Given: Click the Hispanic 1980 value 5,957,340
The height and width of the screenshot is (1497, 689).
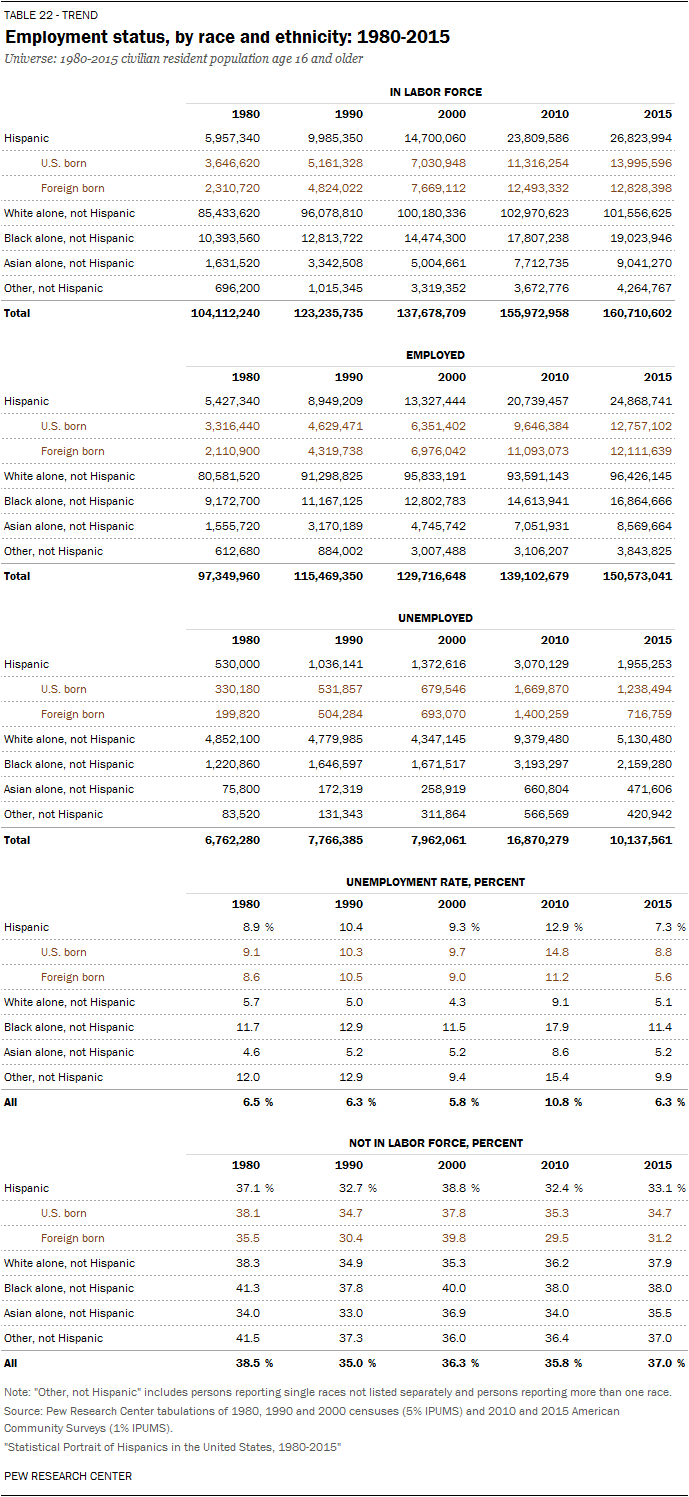Looking at the screenshot, I should [x=229, y=138].
